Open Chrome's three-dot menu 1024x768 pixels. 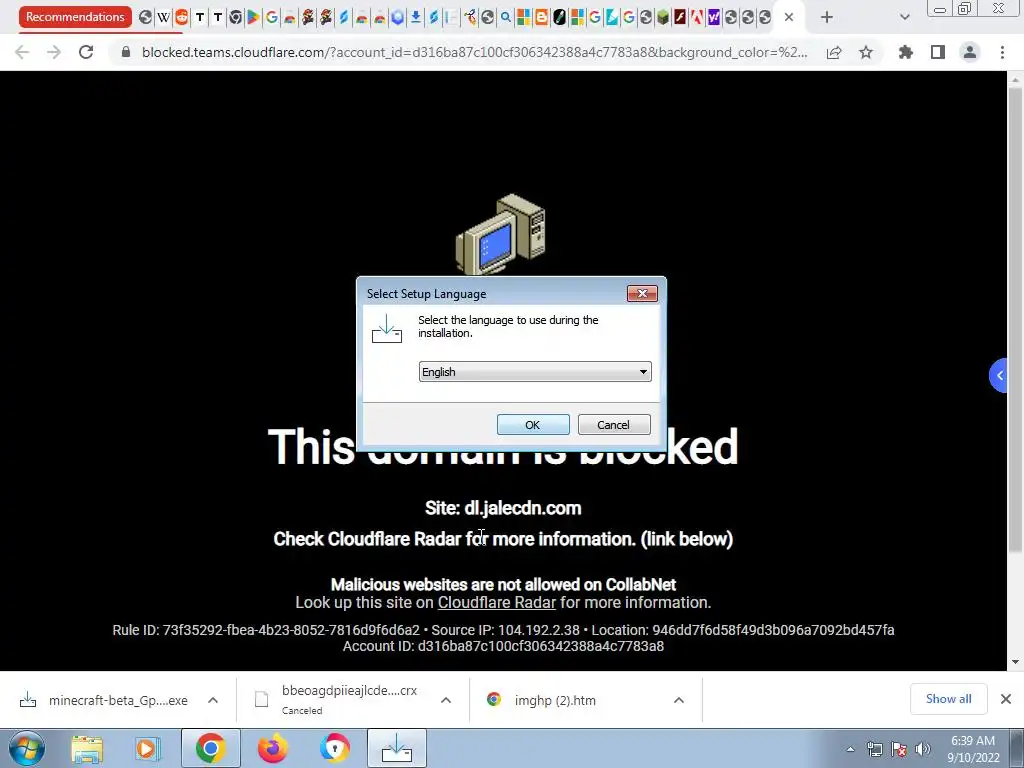pyautogui.click(x=1002, y=52)
